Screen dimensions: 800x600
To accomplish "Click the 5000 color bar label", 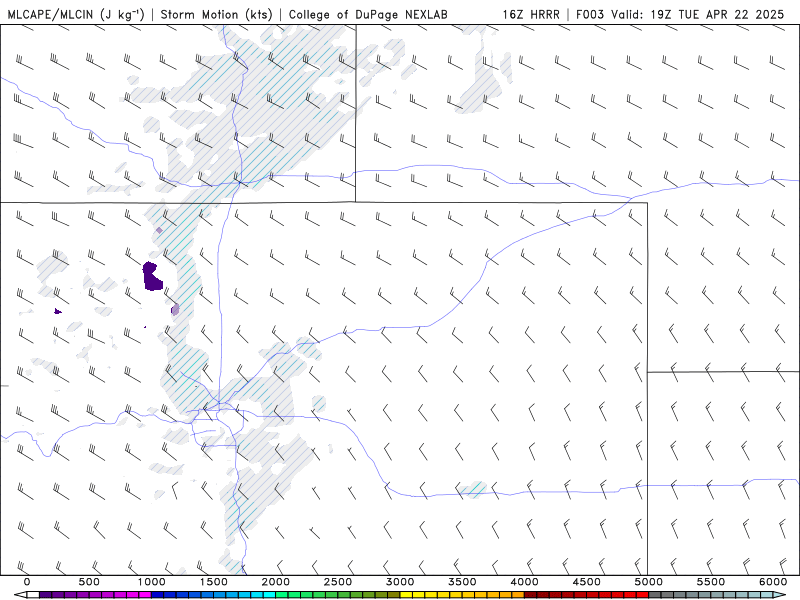I will 649,582.
